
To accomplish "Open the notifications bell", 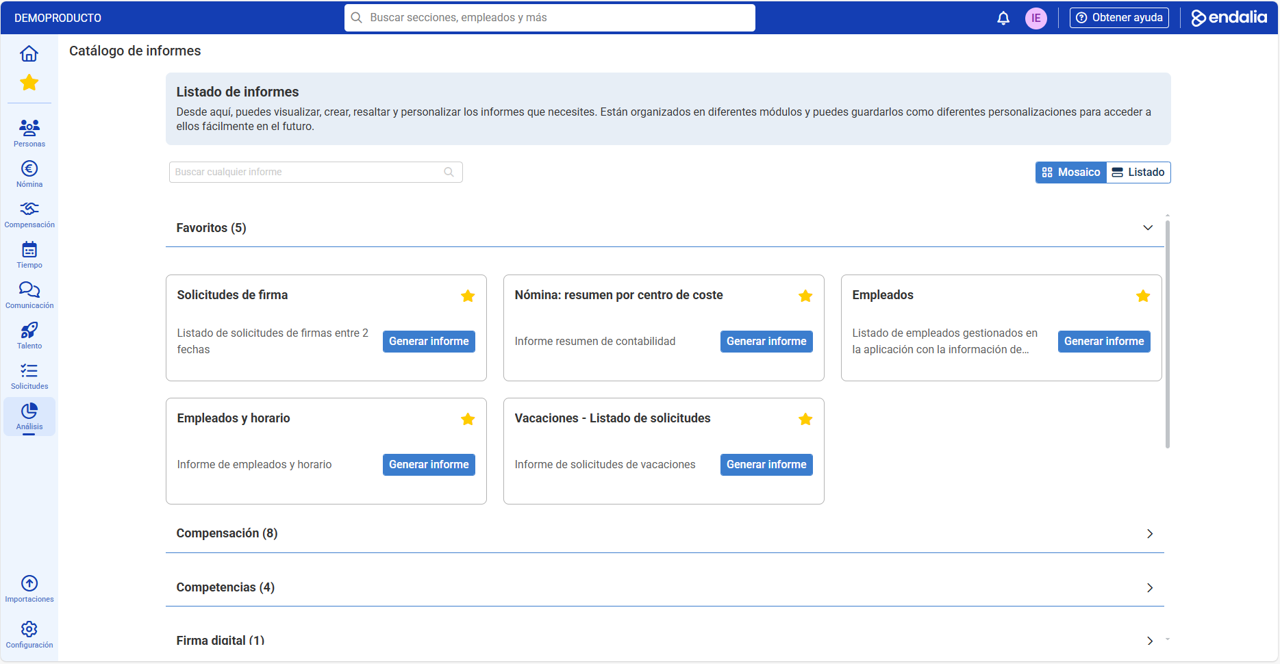I will [1003, 18].
